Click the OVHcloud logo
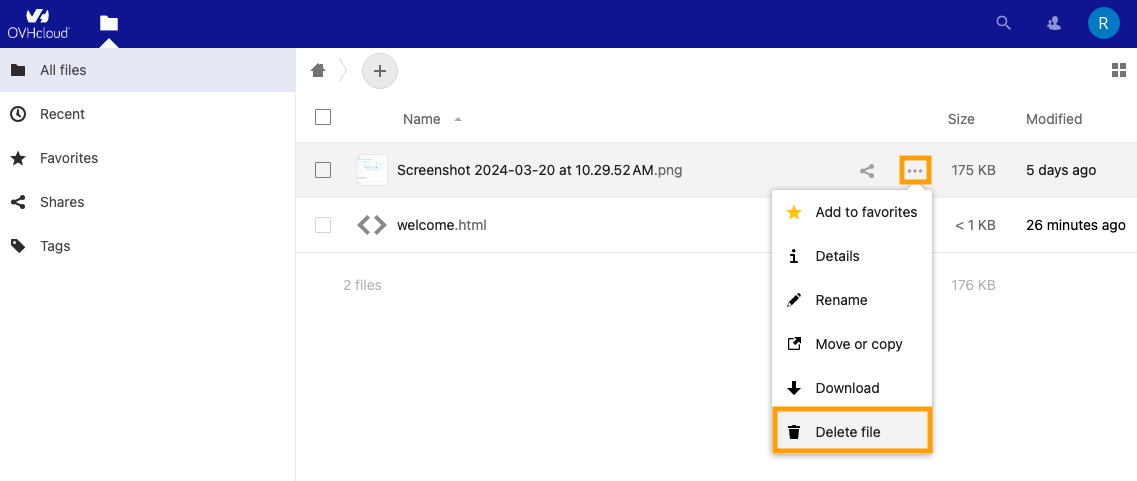The image size is (1137, 481). [x=38, y=23]
